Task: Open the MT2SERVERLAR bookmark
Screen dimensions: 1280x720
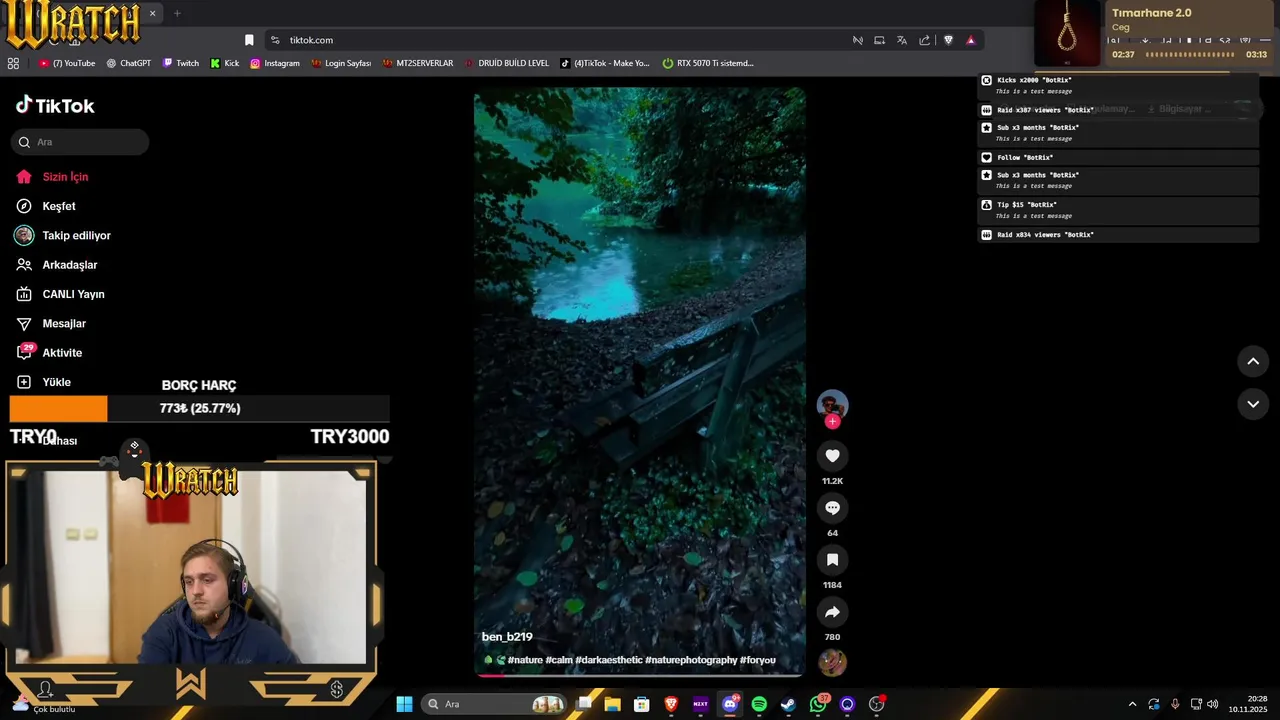Action: click(417, 63)
